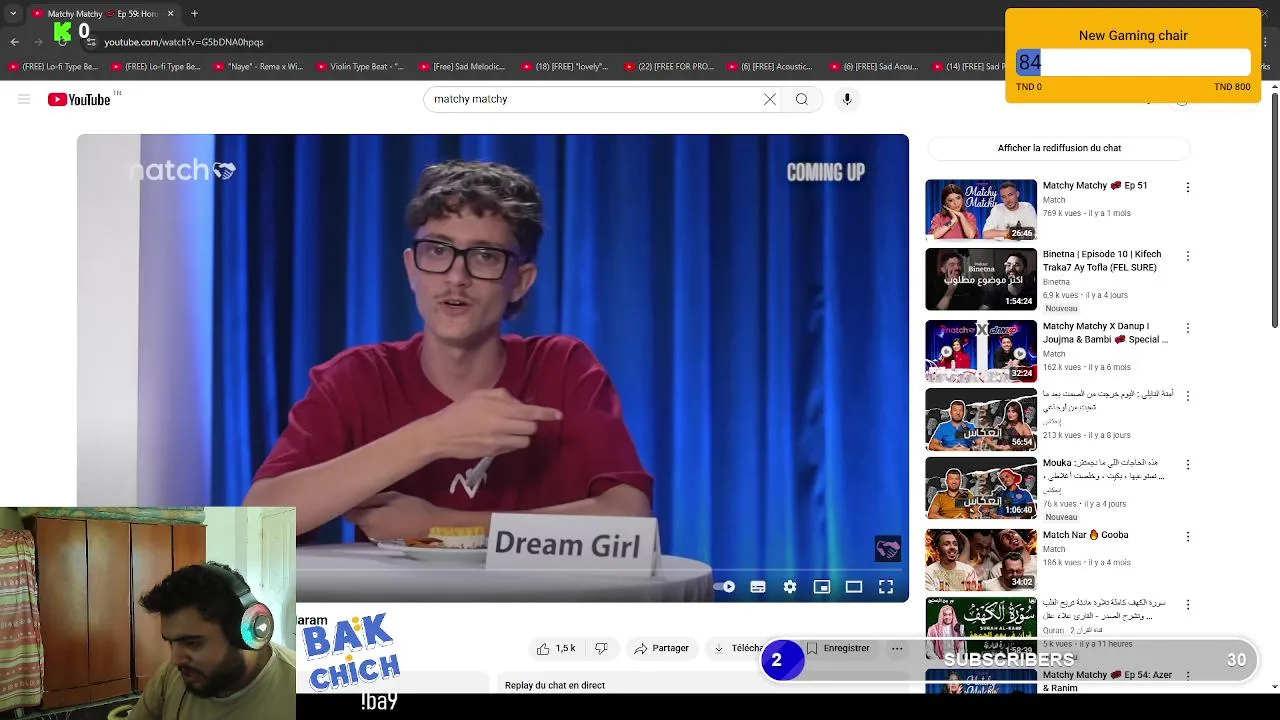1280x720 pixels.
Task: Open a new browser tab with plus
Action: [x=195, y=13]
